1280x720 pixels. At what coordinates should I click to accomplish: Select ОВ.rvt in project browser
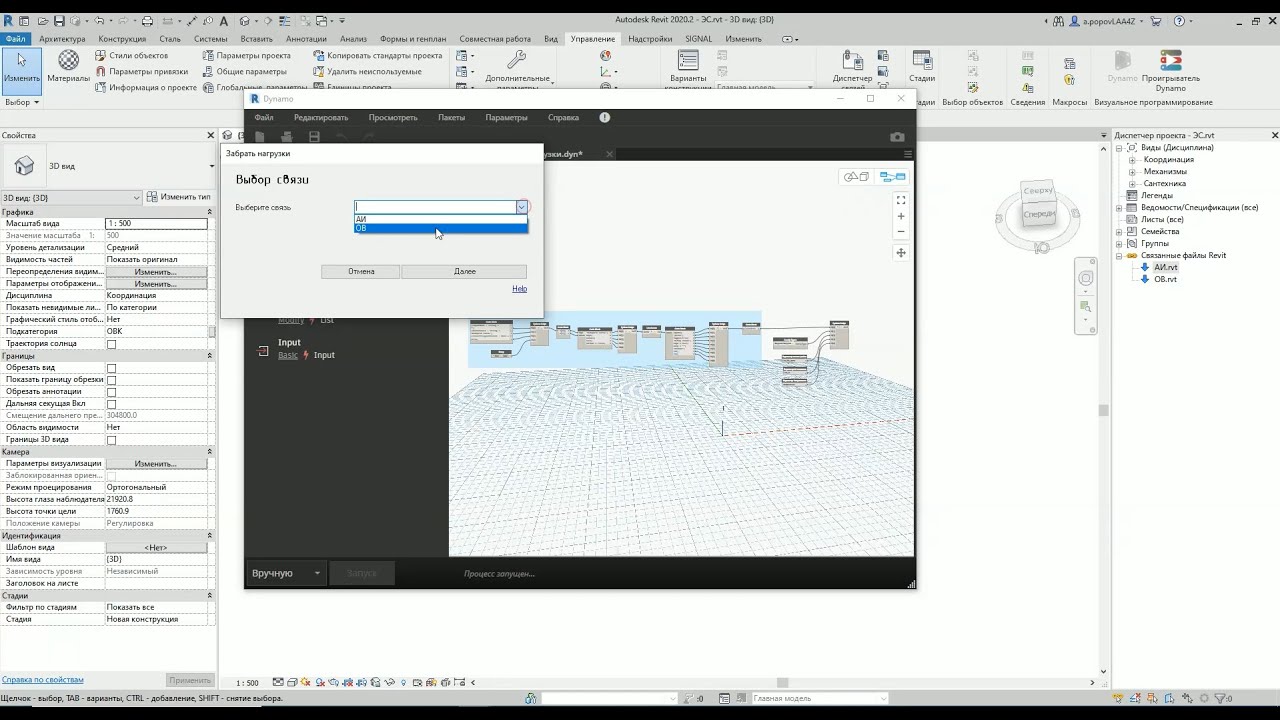click(1165, 280)
